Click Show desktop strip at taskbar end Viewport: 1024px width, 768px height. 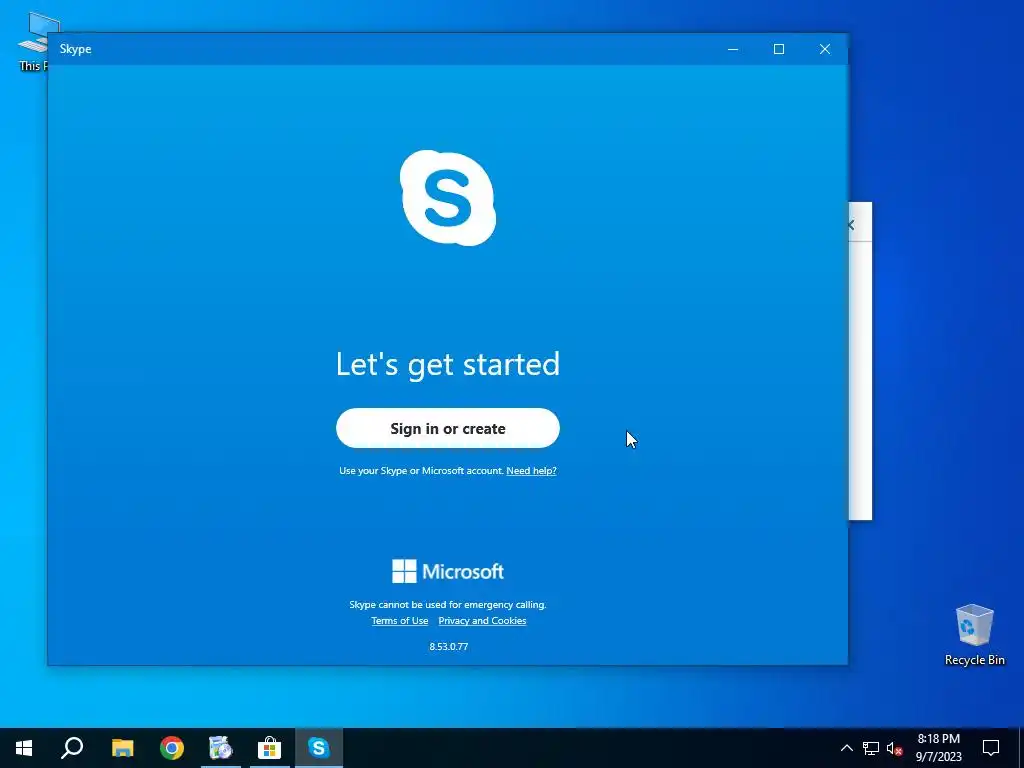(1021, 748)
